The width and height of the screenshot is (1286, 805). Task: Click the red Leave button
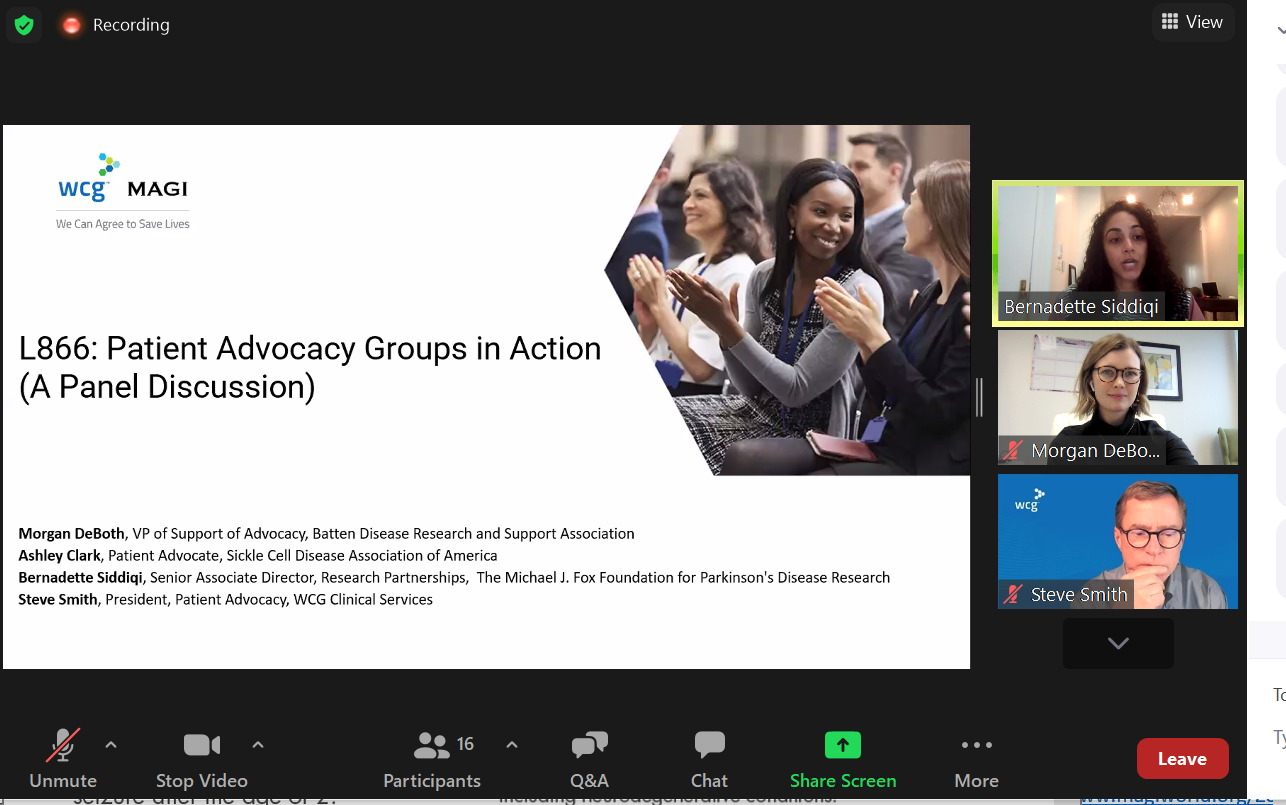(1182, 759)
